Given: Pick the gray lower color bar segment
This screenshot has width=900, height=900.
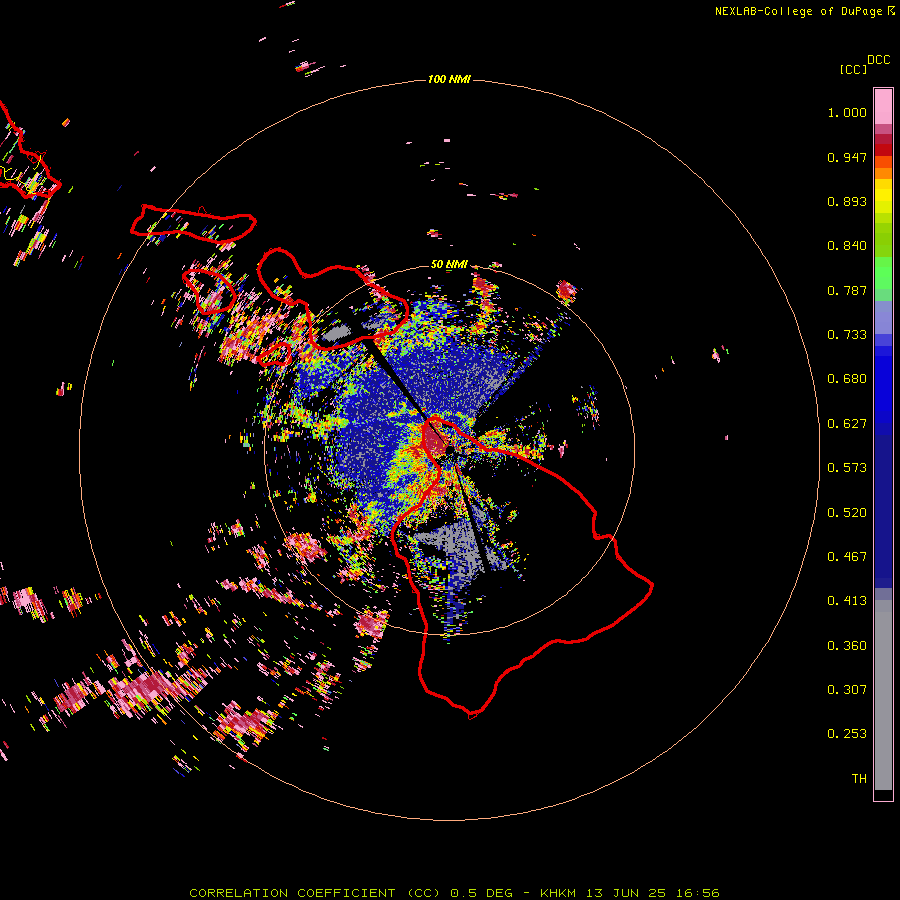Looking at the screenshot, I should coord(883,695).
